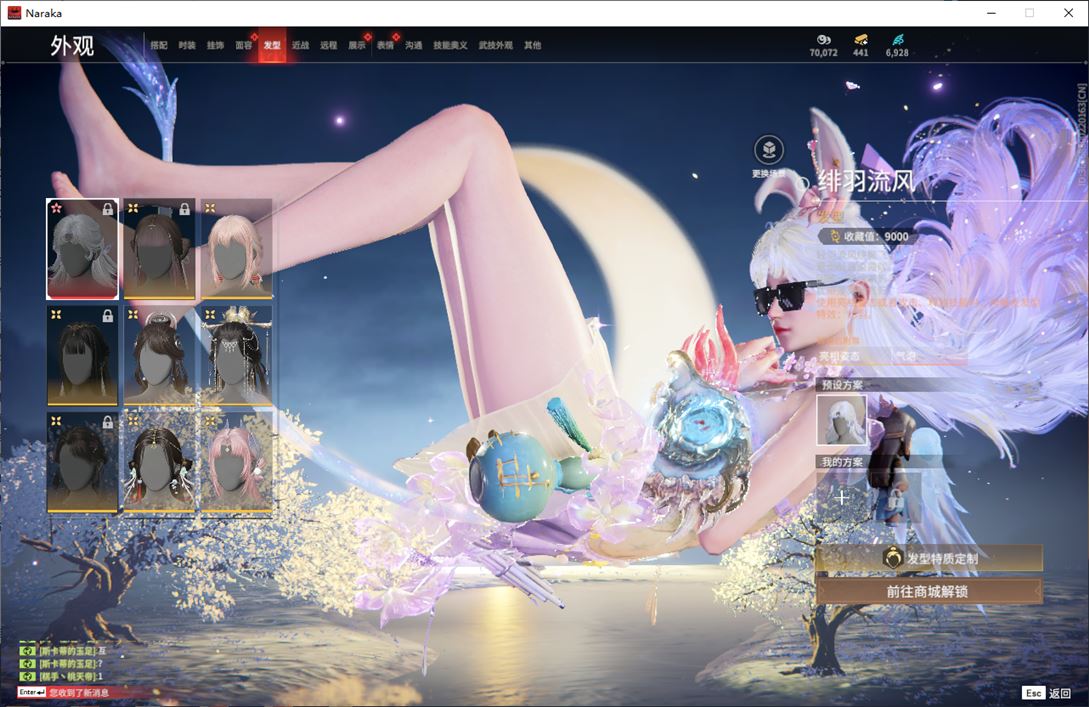Screen dimensions: 1089x707
Task: Click the gold ticket icon above 441
Action: click(x=861, y=40)
